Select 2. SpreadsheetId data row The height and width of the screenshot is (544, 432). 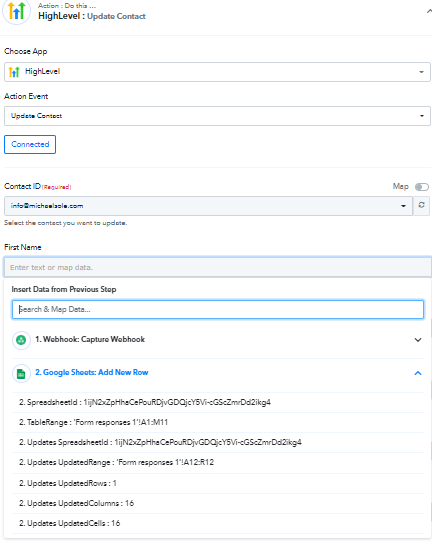pyautogui.click(x=218, y=402)
